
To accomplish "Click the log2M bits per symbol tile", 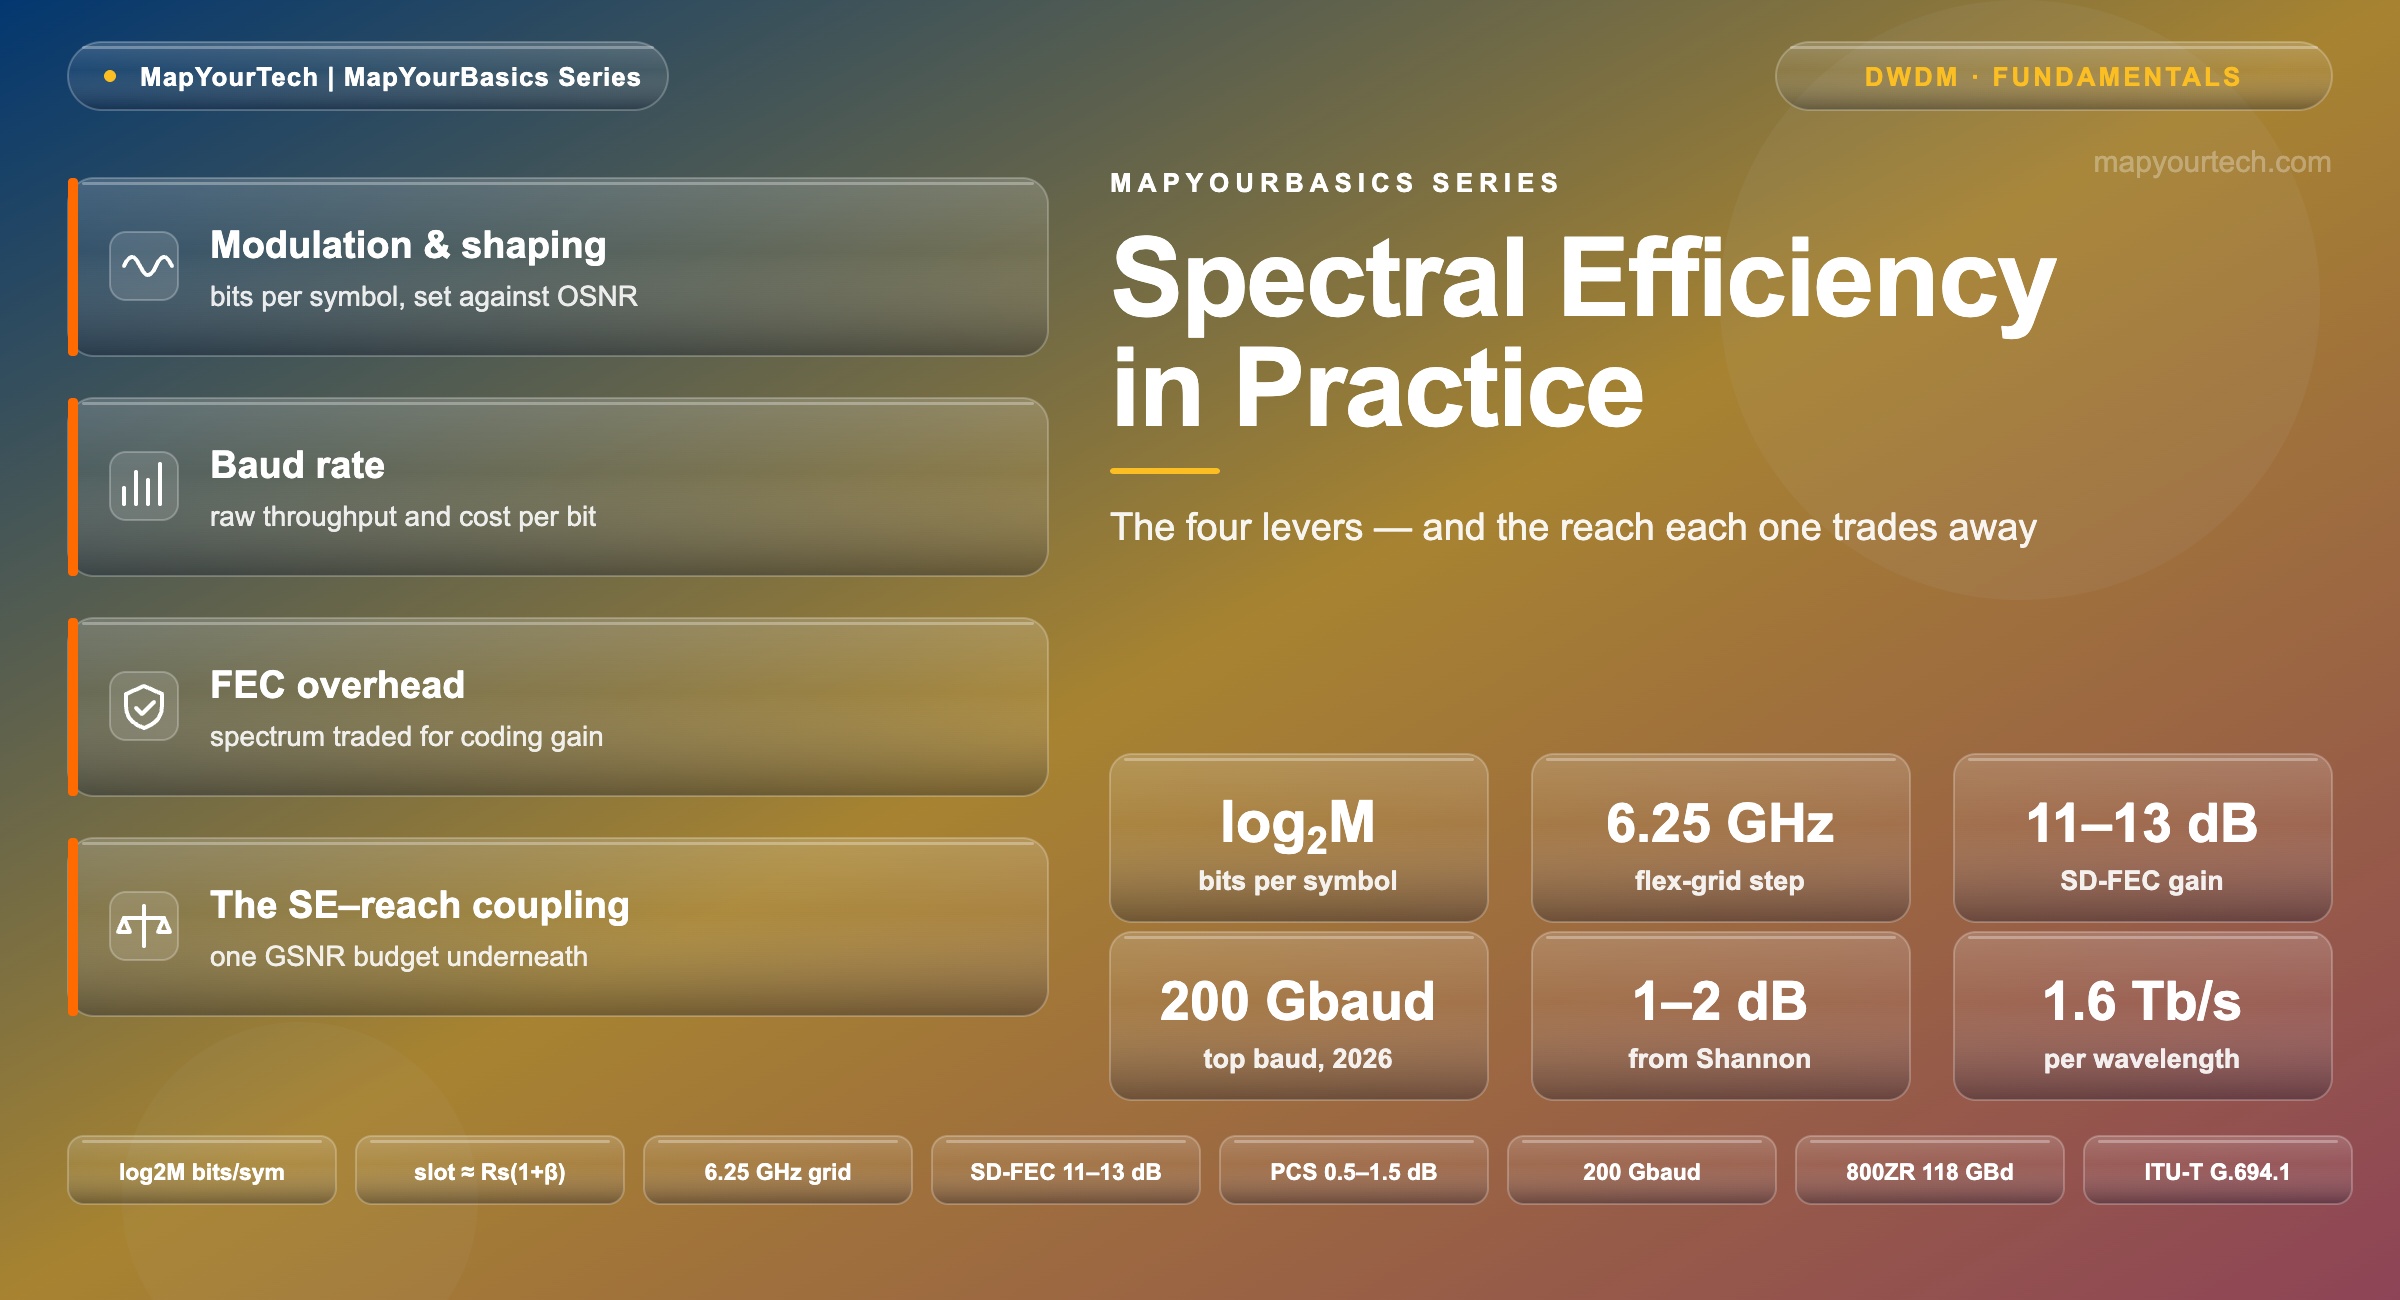I will pos(1298,838).
